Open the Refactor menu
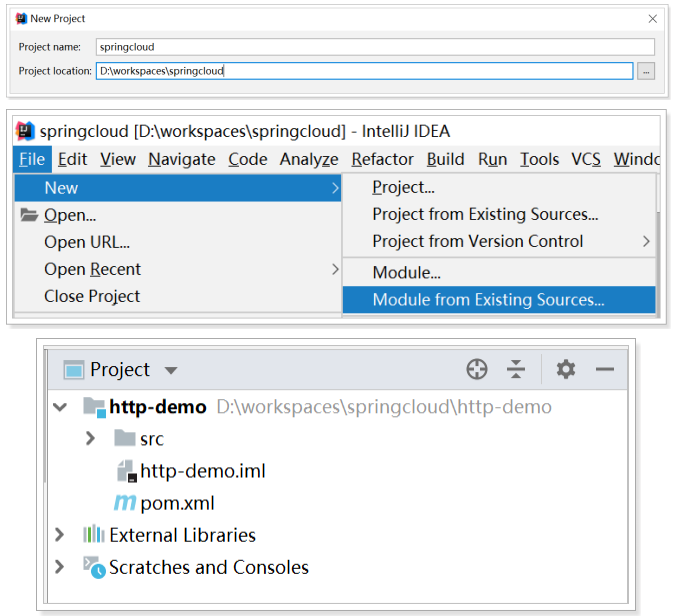Image resolution: width=678 pixels, height=616 pixels. tap(382, 160)
